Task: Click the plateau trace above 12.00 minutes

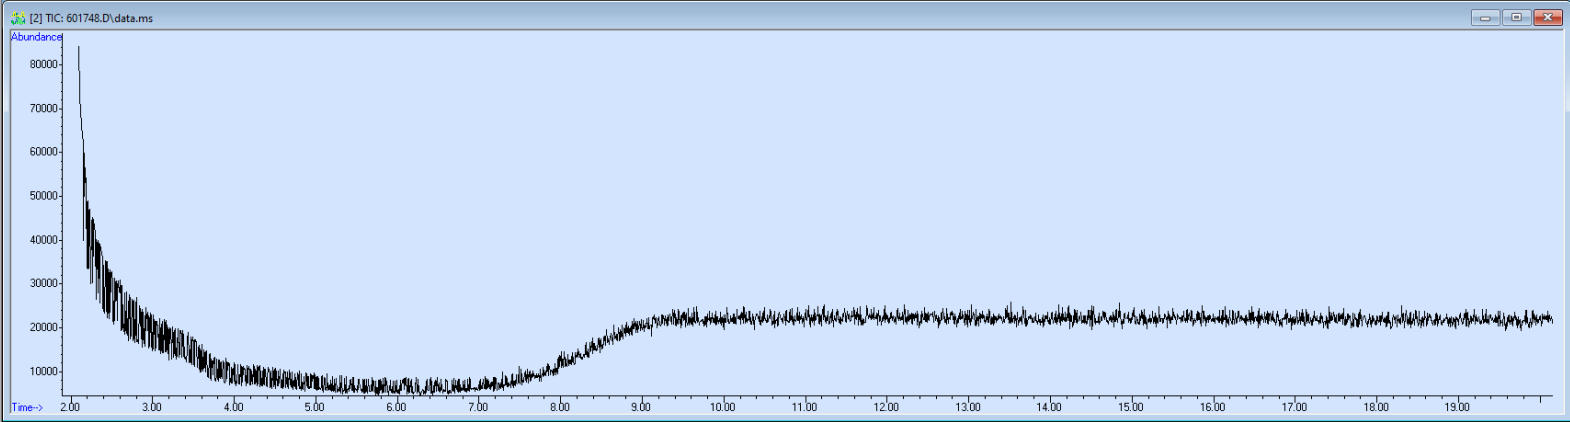Action: click(886, 317)
